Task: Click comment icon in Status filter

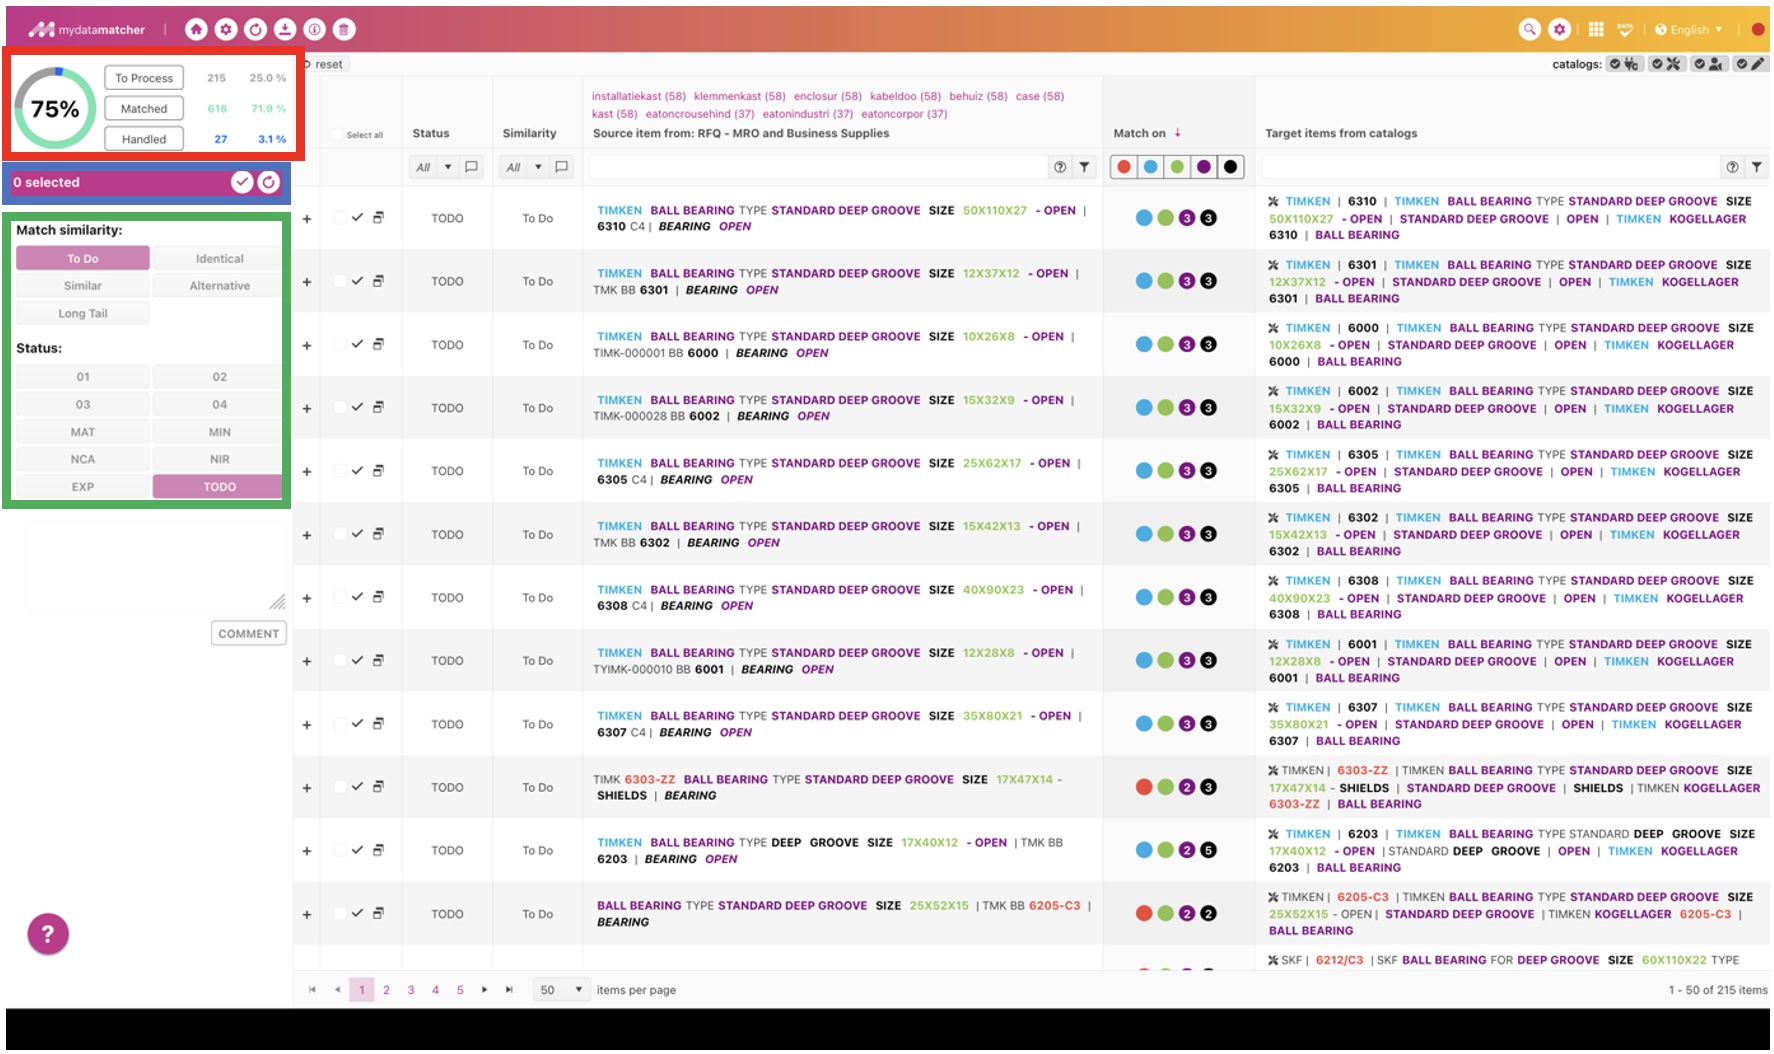Action: tap(472, 167)
